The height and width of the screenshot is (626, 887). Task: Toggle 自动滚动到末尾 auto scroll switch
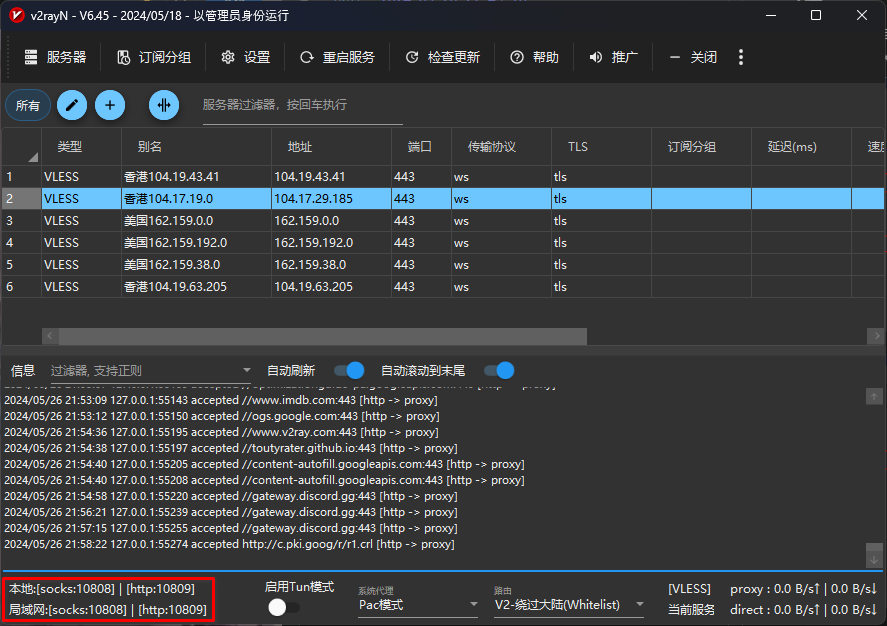pyautogui.click(x=498, y=370)
